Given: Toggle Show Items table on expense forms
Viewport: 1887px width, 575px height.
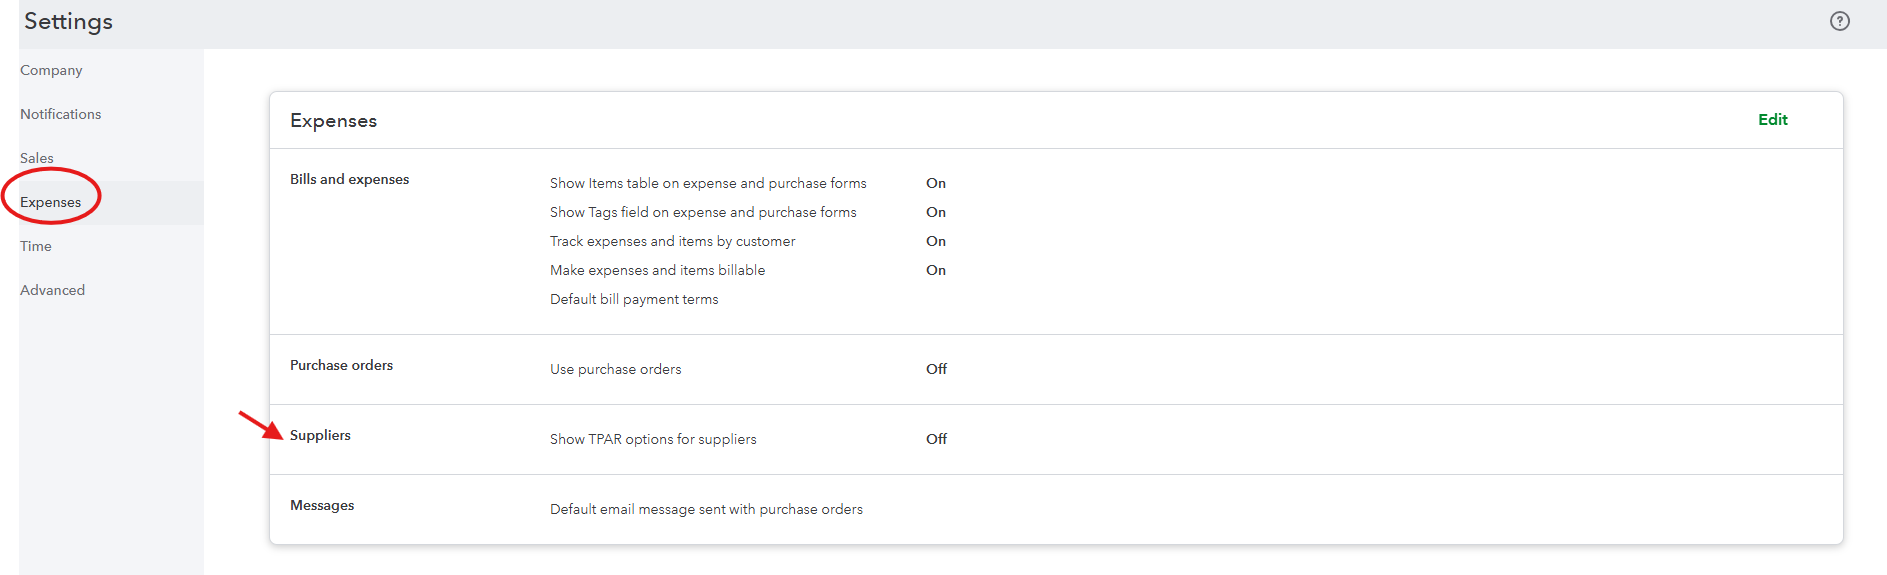Looking at the screenshot, I should pos(708,183).
